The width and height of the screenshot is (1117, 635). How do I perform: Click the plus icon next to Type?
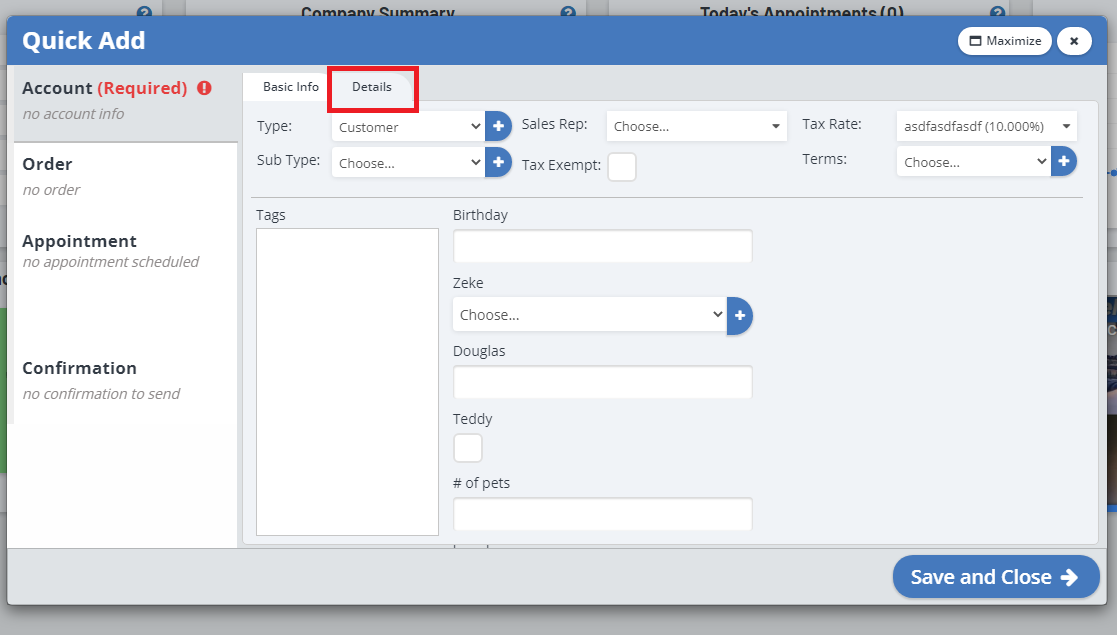498,126
